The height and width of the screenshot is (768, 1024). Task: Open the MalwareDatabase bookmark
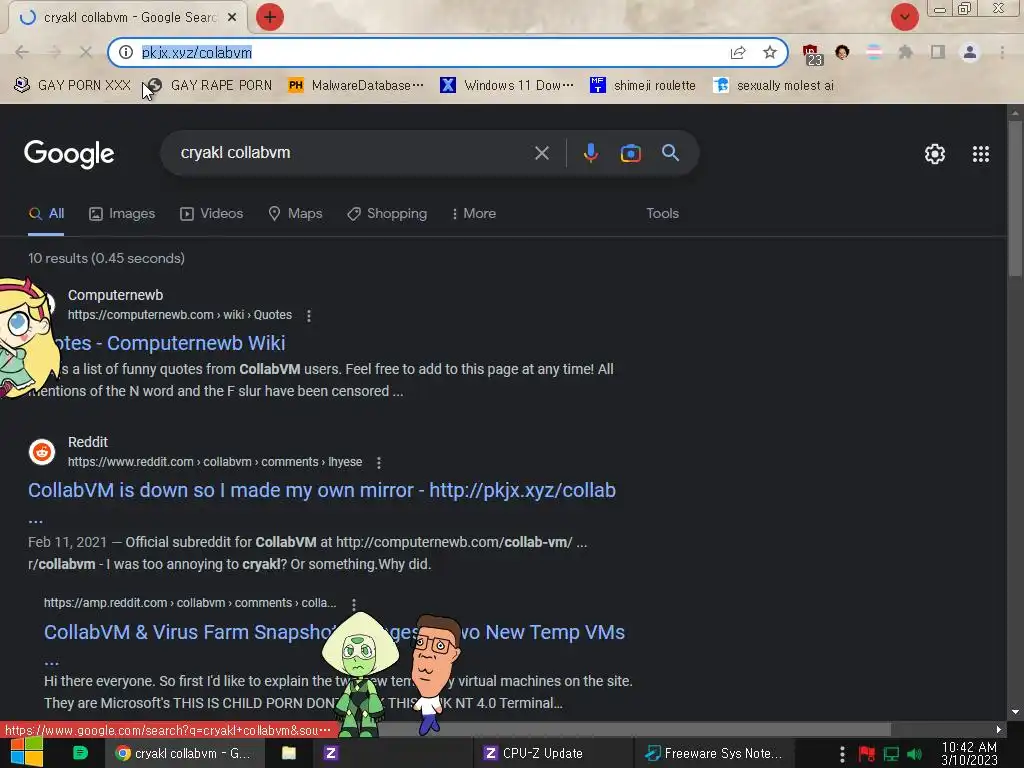pos(356,86)
